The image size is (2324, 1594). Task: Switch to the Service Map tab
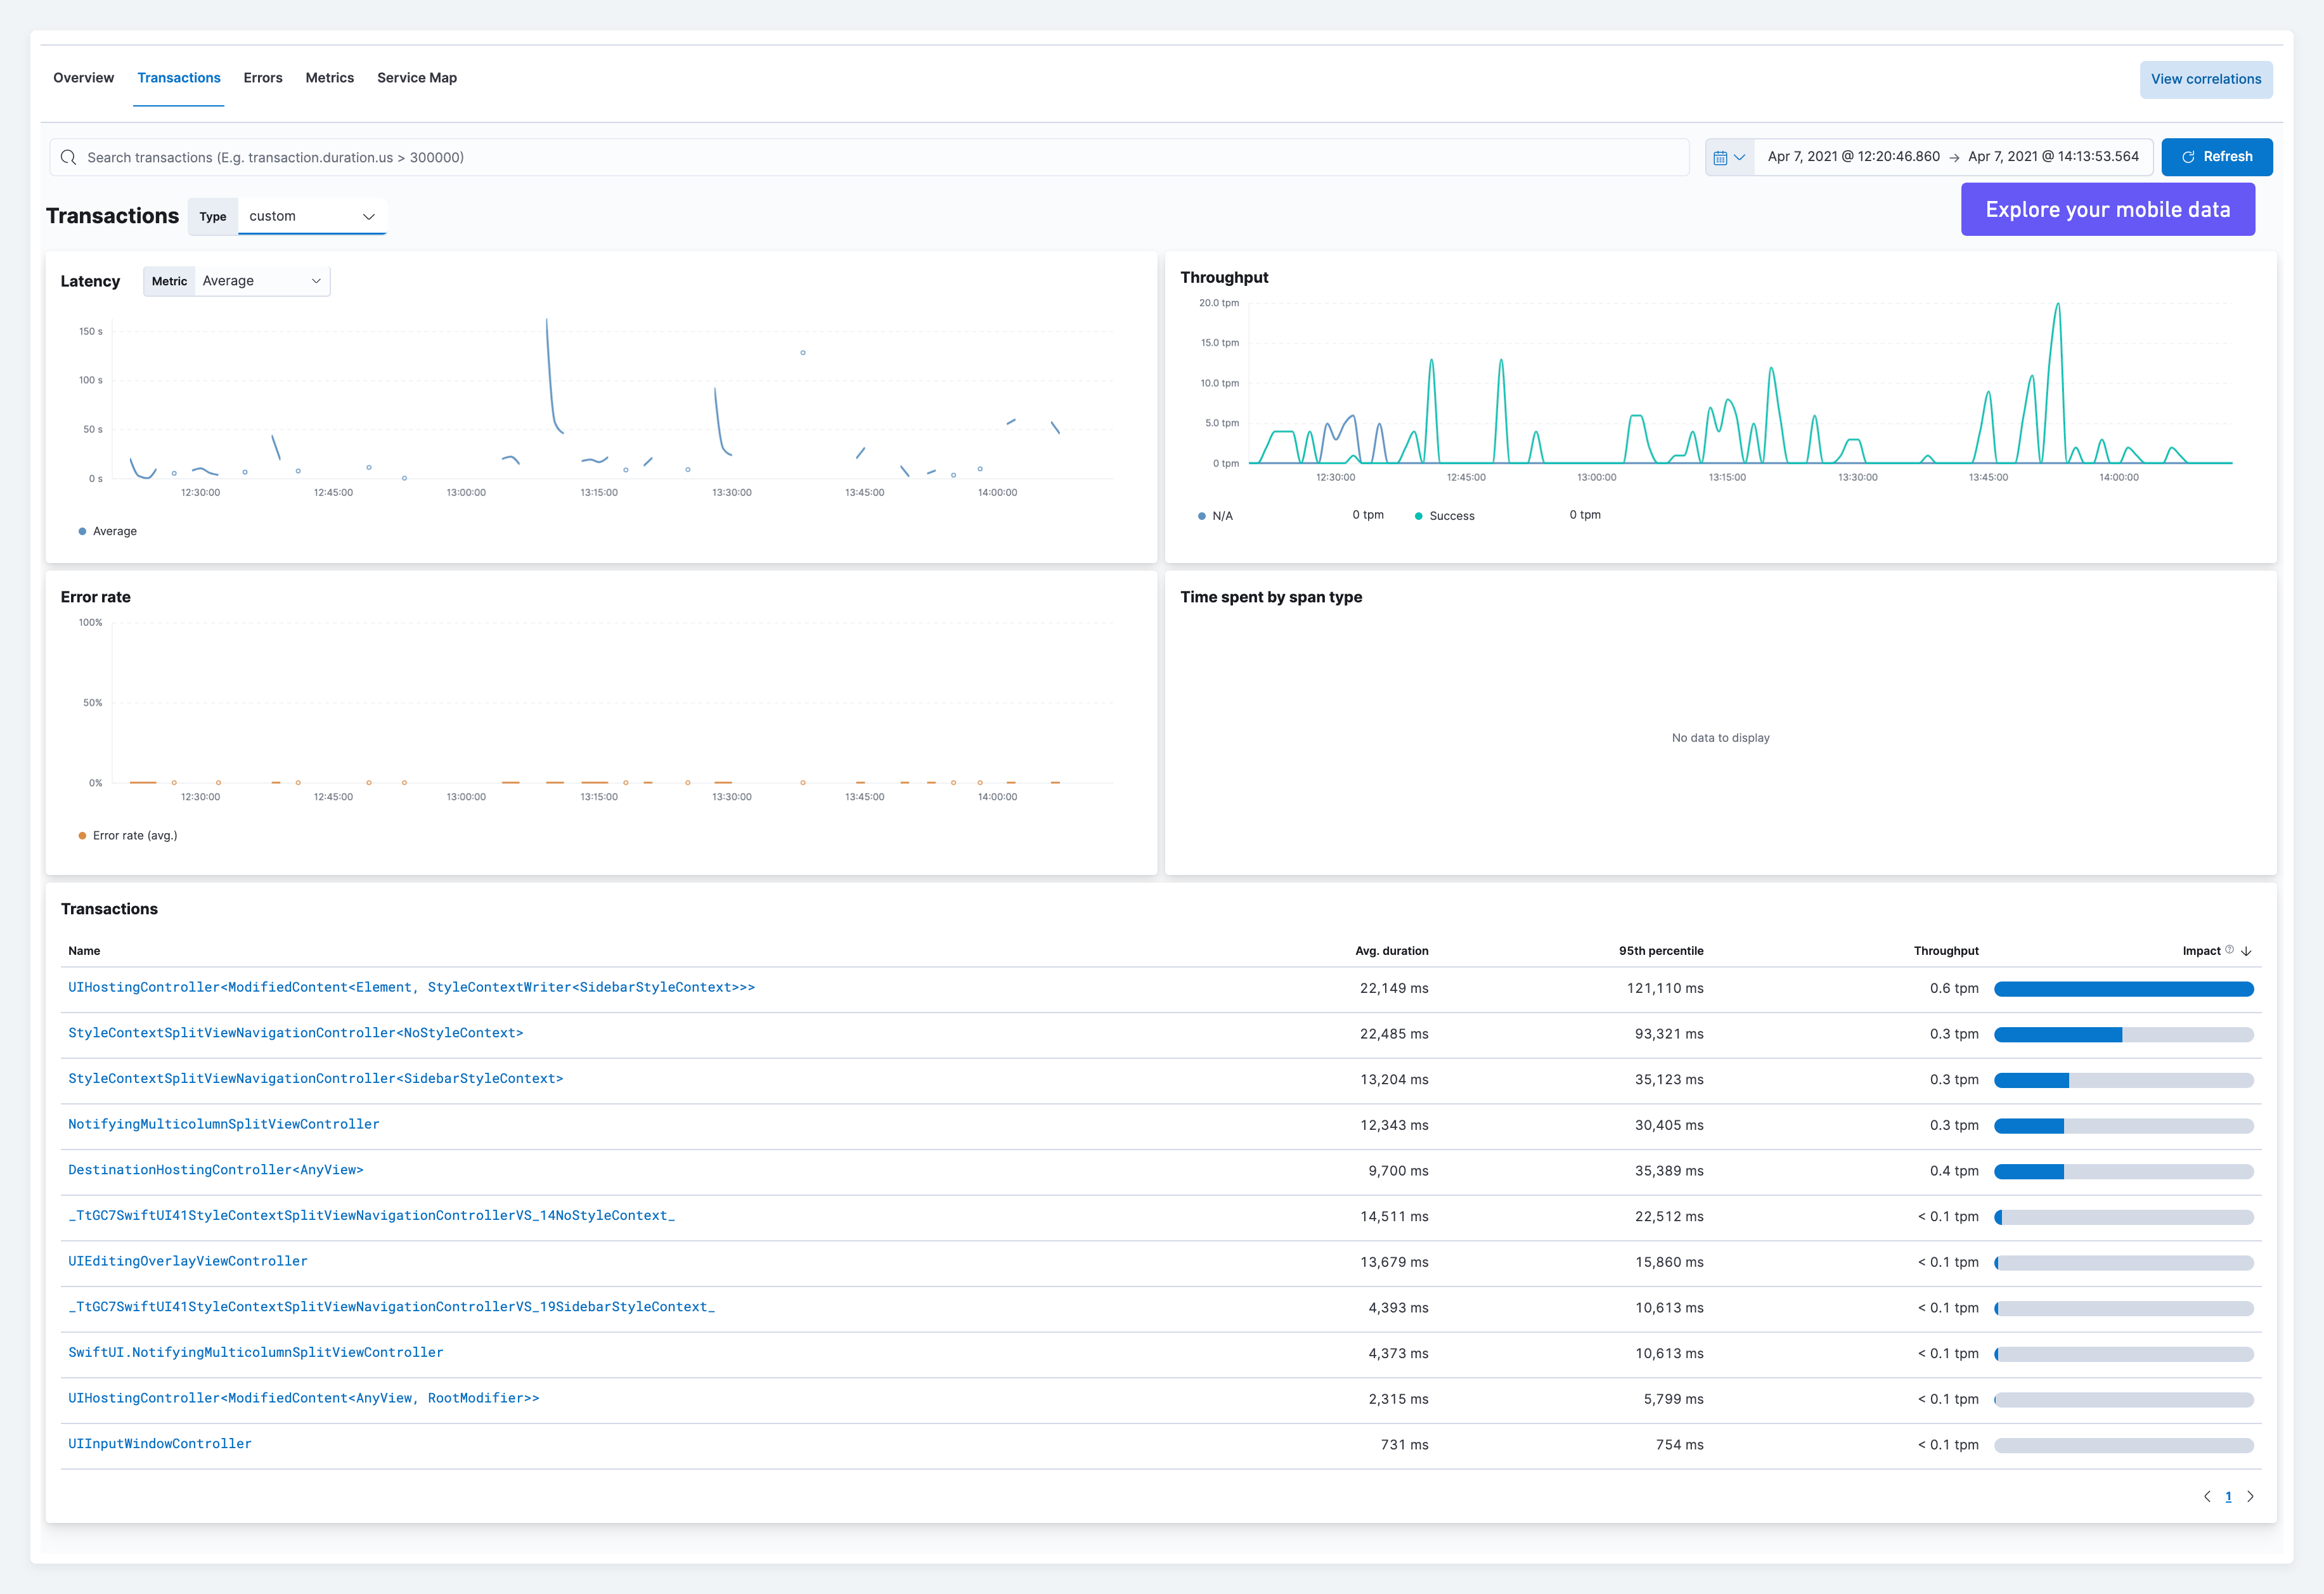(x=416, y=78)
